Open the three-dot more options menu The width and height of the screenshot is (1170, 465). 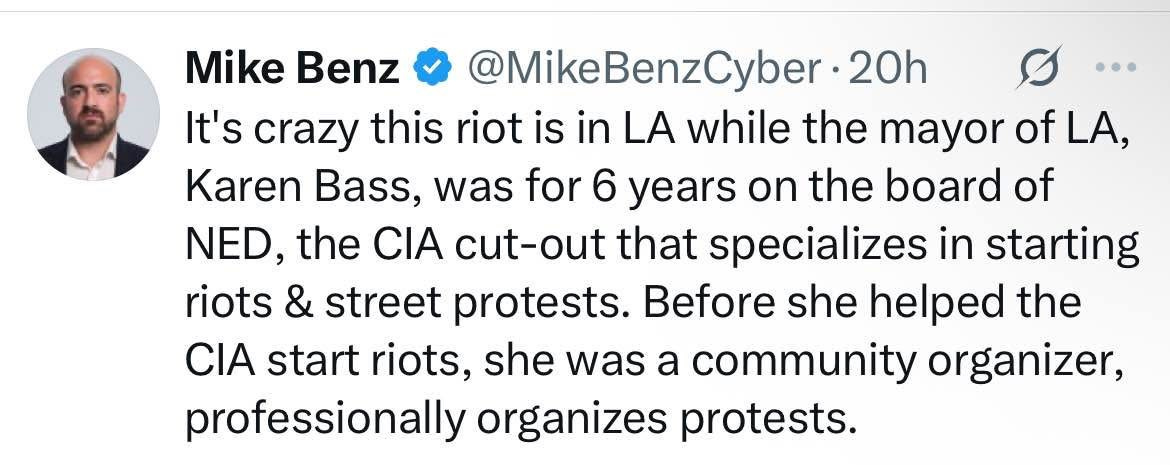point(1115,67)
